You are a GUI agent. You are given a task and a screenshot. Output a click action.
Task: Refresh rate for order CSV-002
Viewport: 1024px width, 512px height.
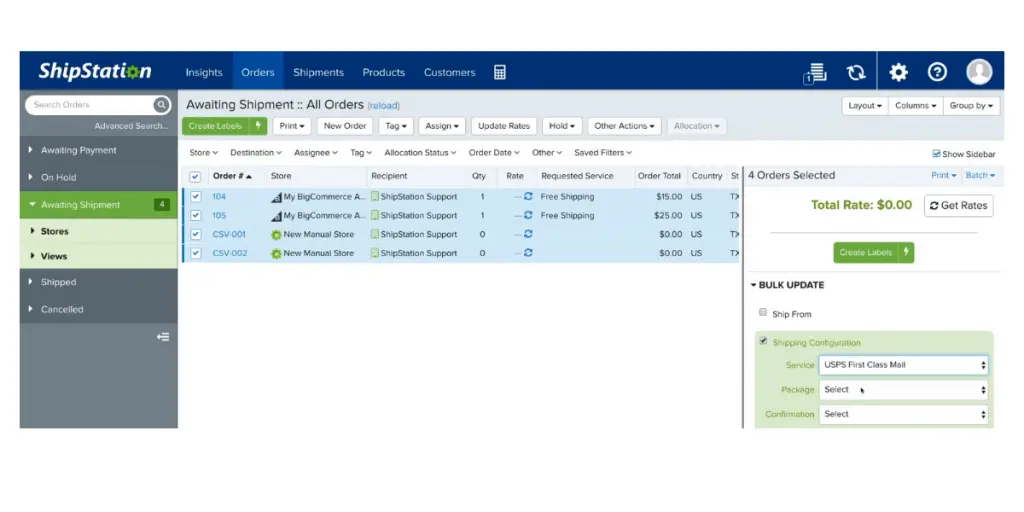pos(528,253)
